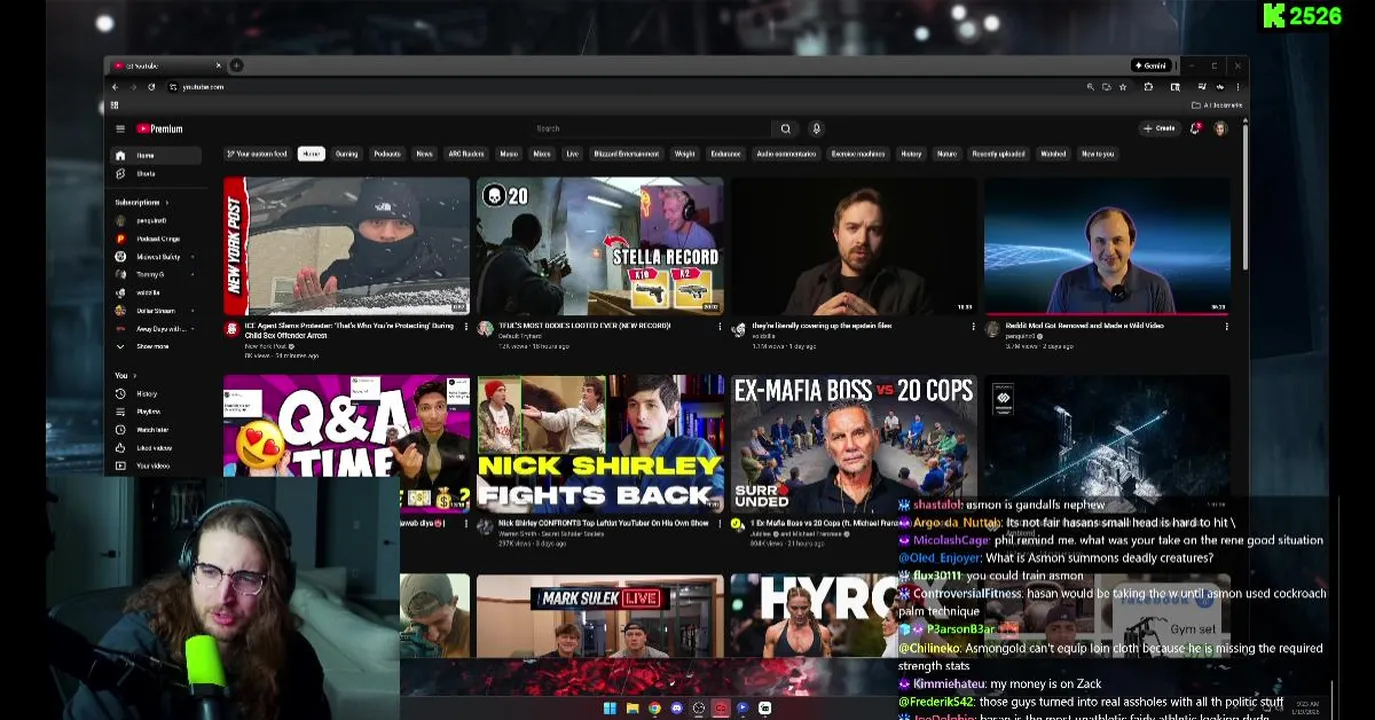
Task: Open the Podcast Cringe subscription
Action: click(x=156, y=239)
